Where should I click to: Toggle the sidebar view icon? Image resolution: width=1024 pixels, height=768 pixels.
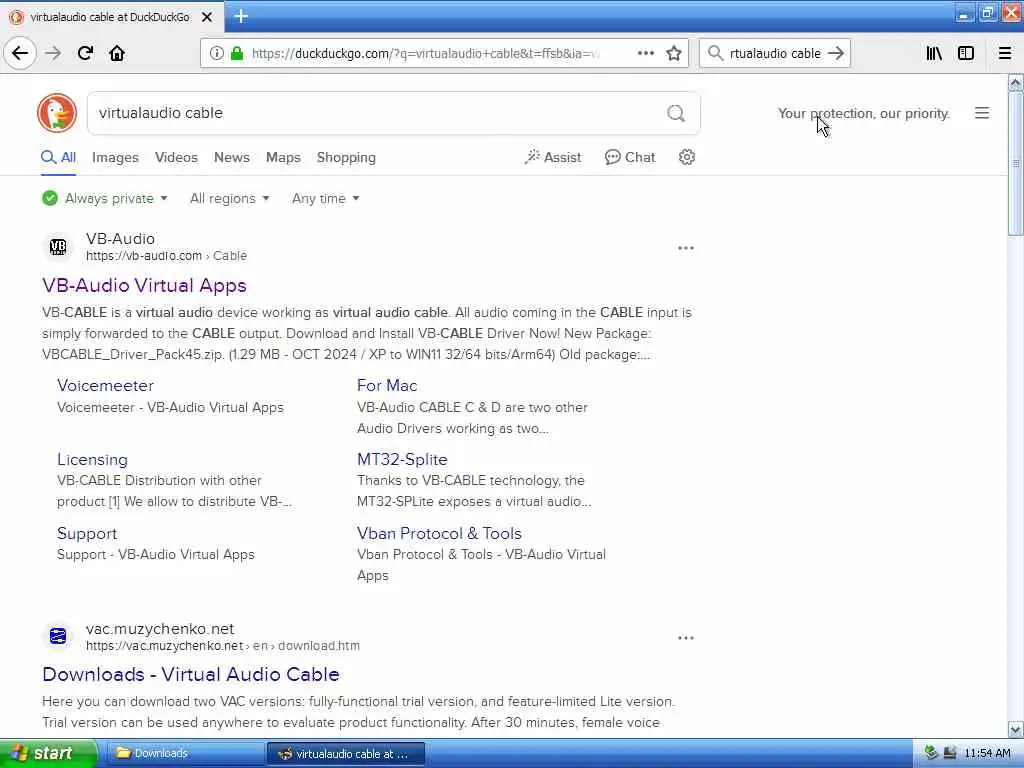click(x=966, y=53)
